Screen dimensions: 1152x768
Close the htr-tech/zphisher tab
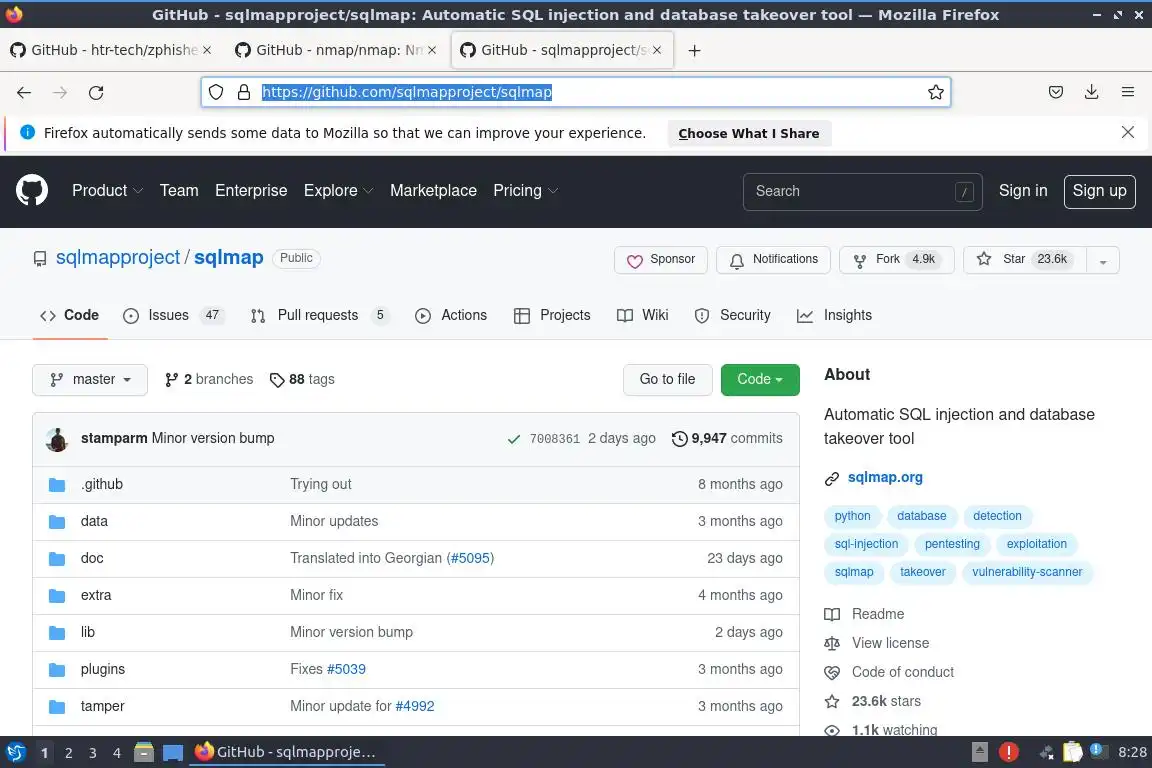207,50
